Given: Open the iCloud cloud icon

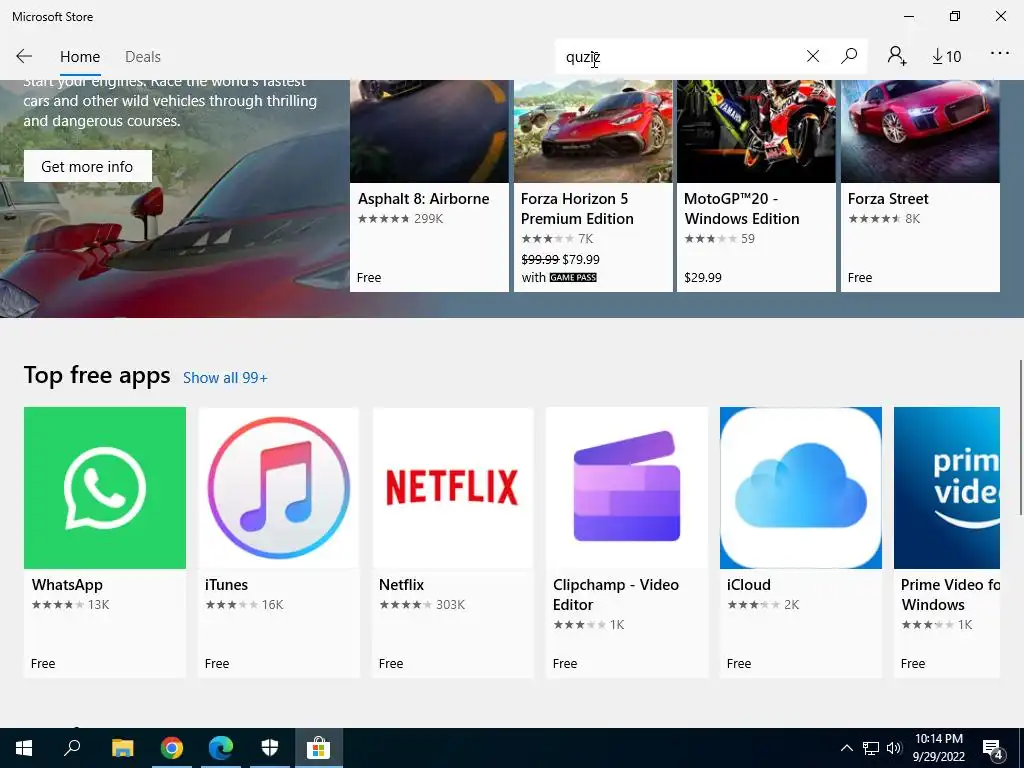Looking at the screenshot, I should point(801,488).
